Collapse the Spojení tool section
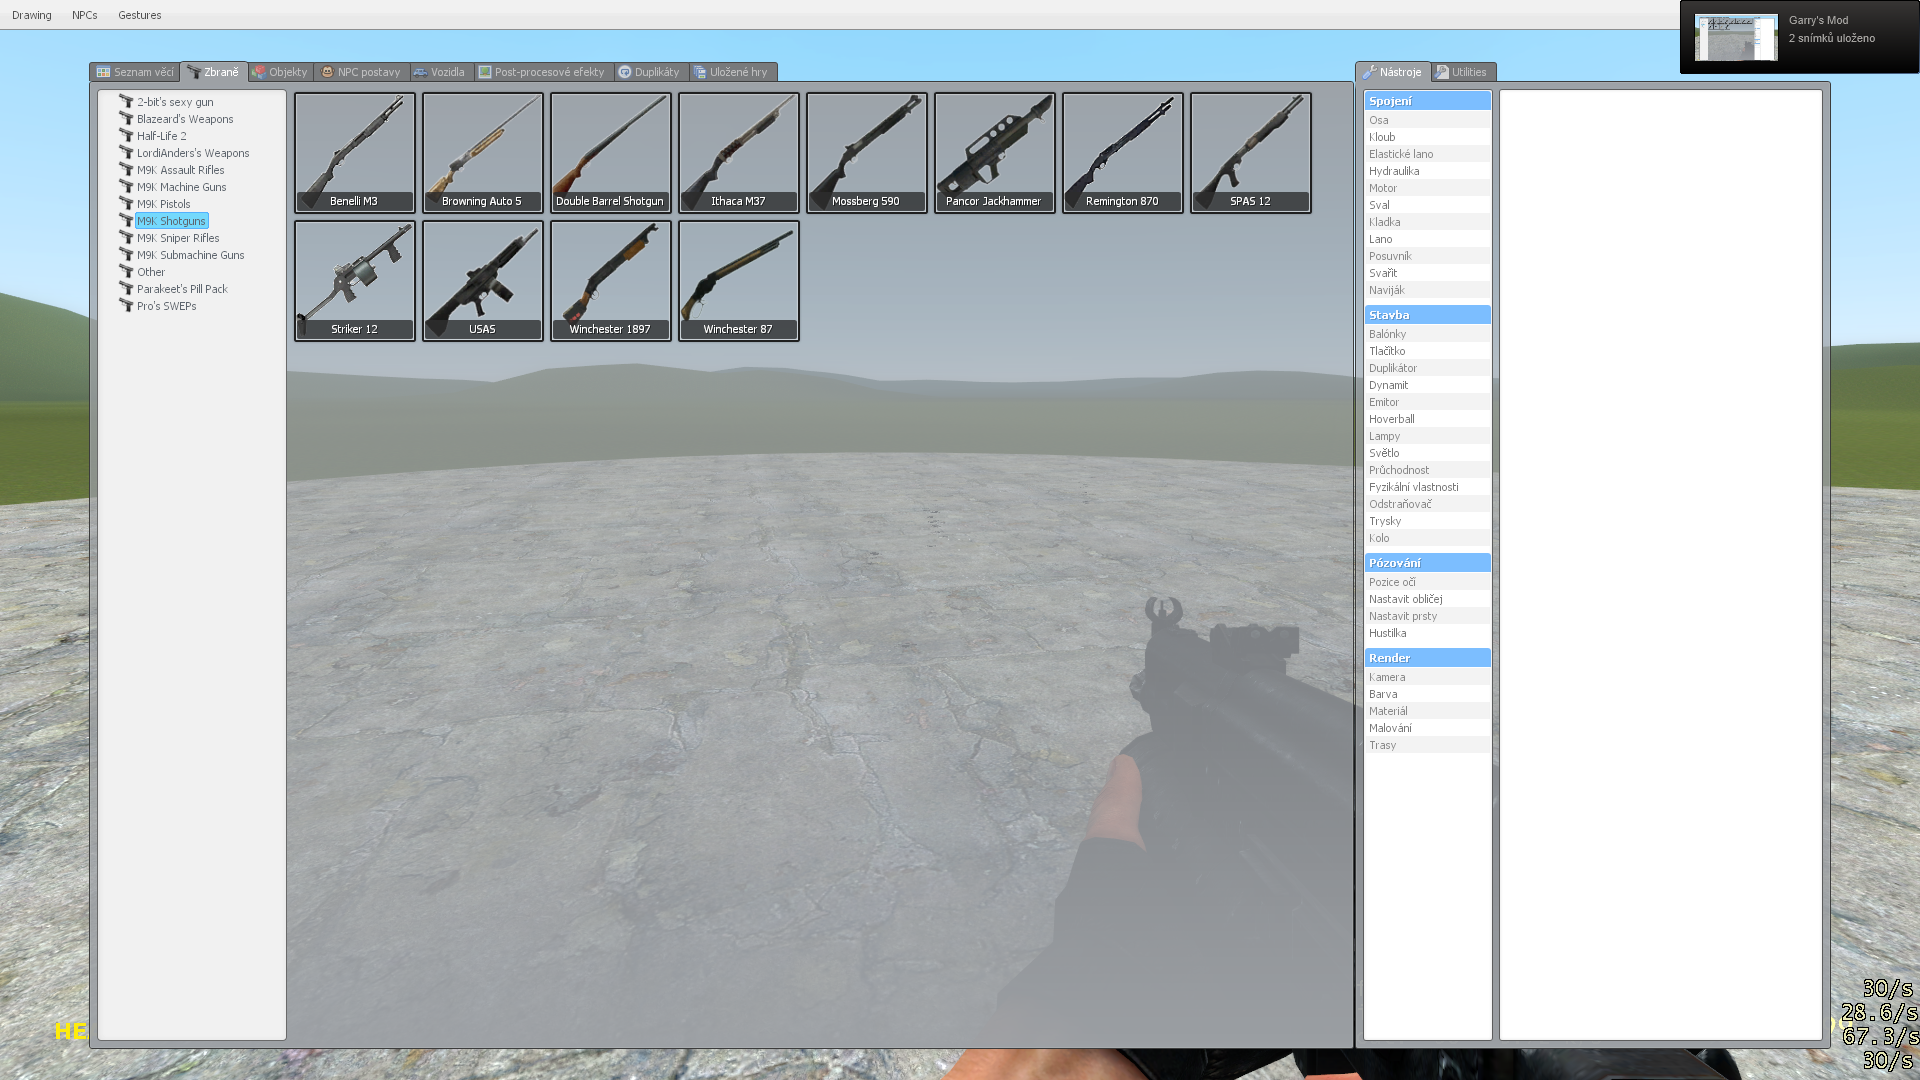Viewport: 1920px width, 1080px height. point(1427,101)
